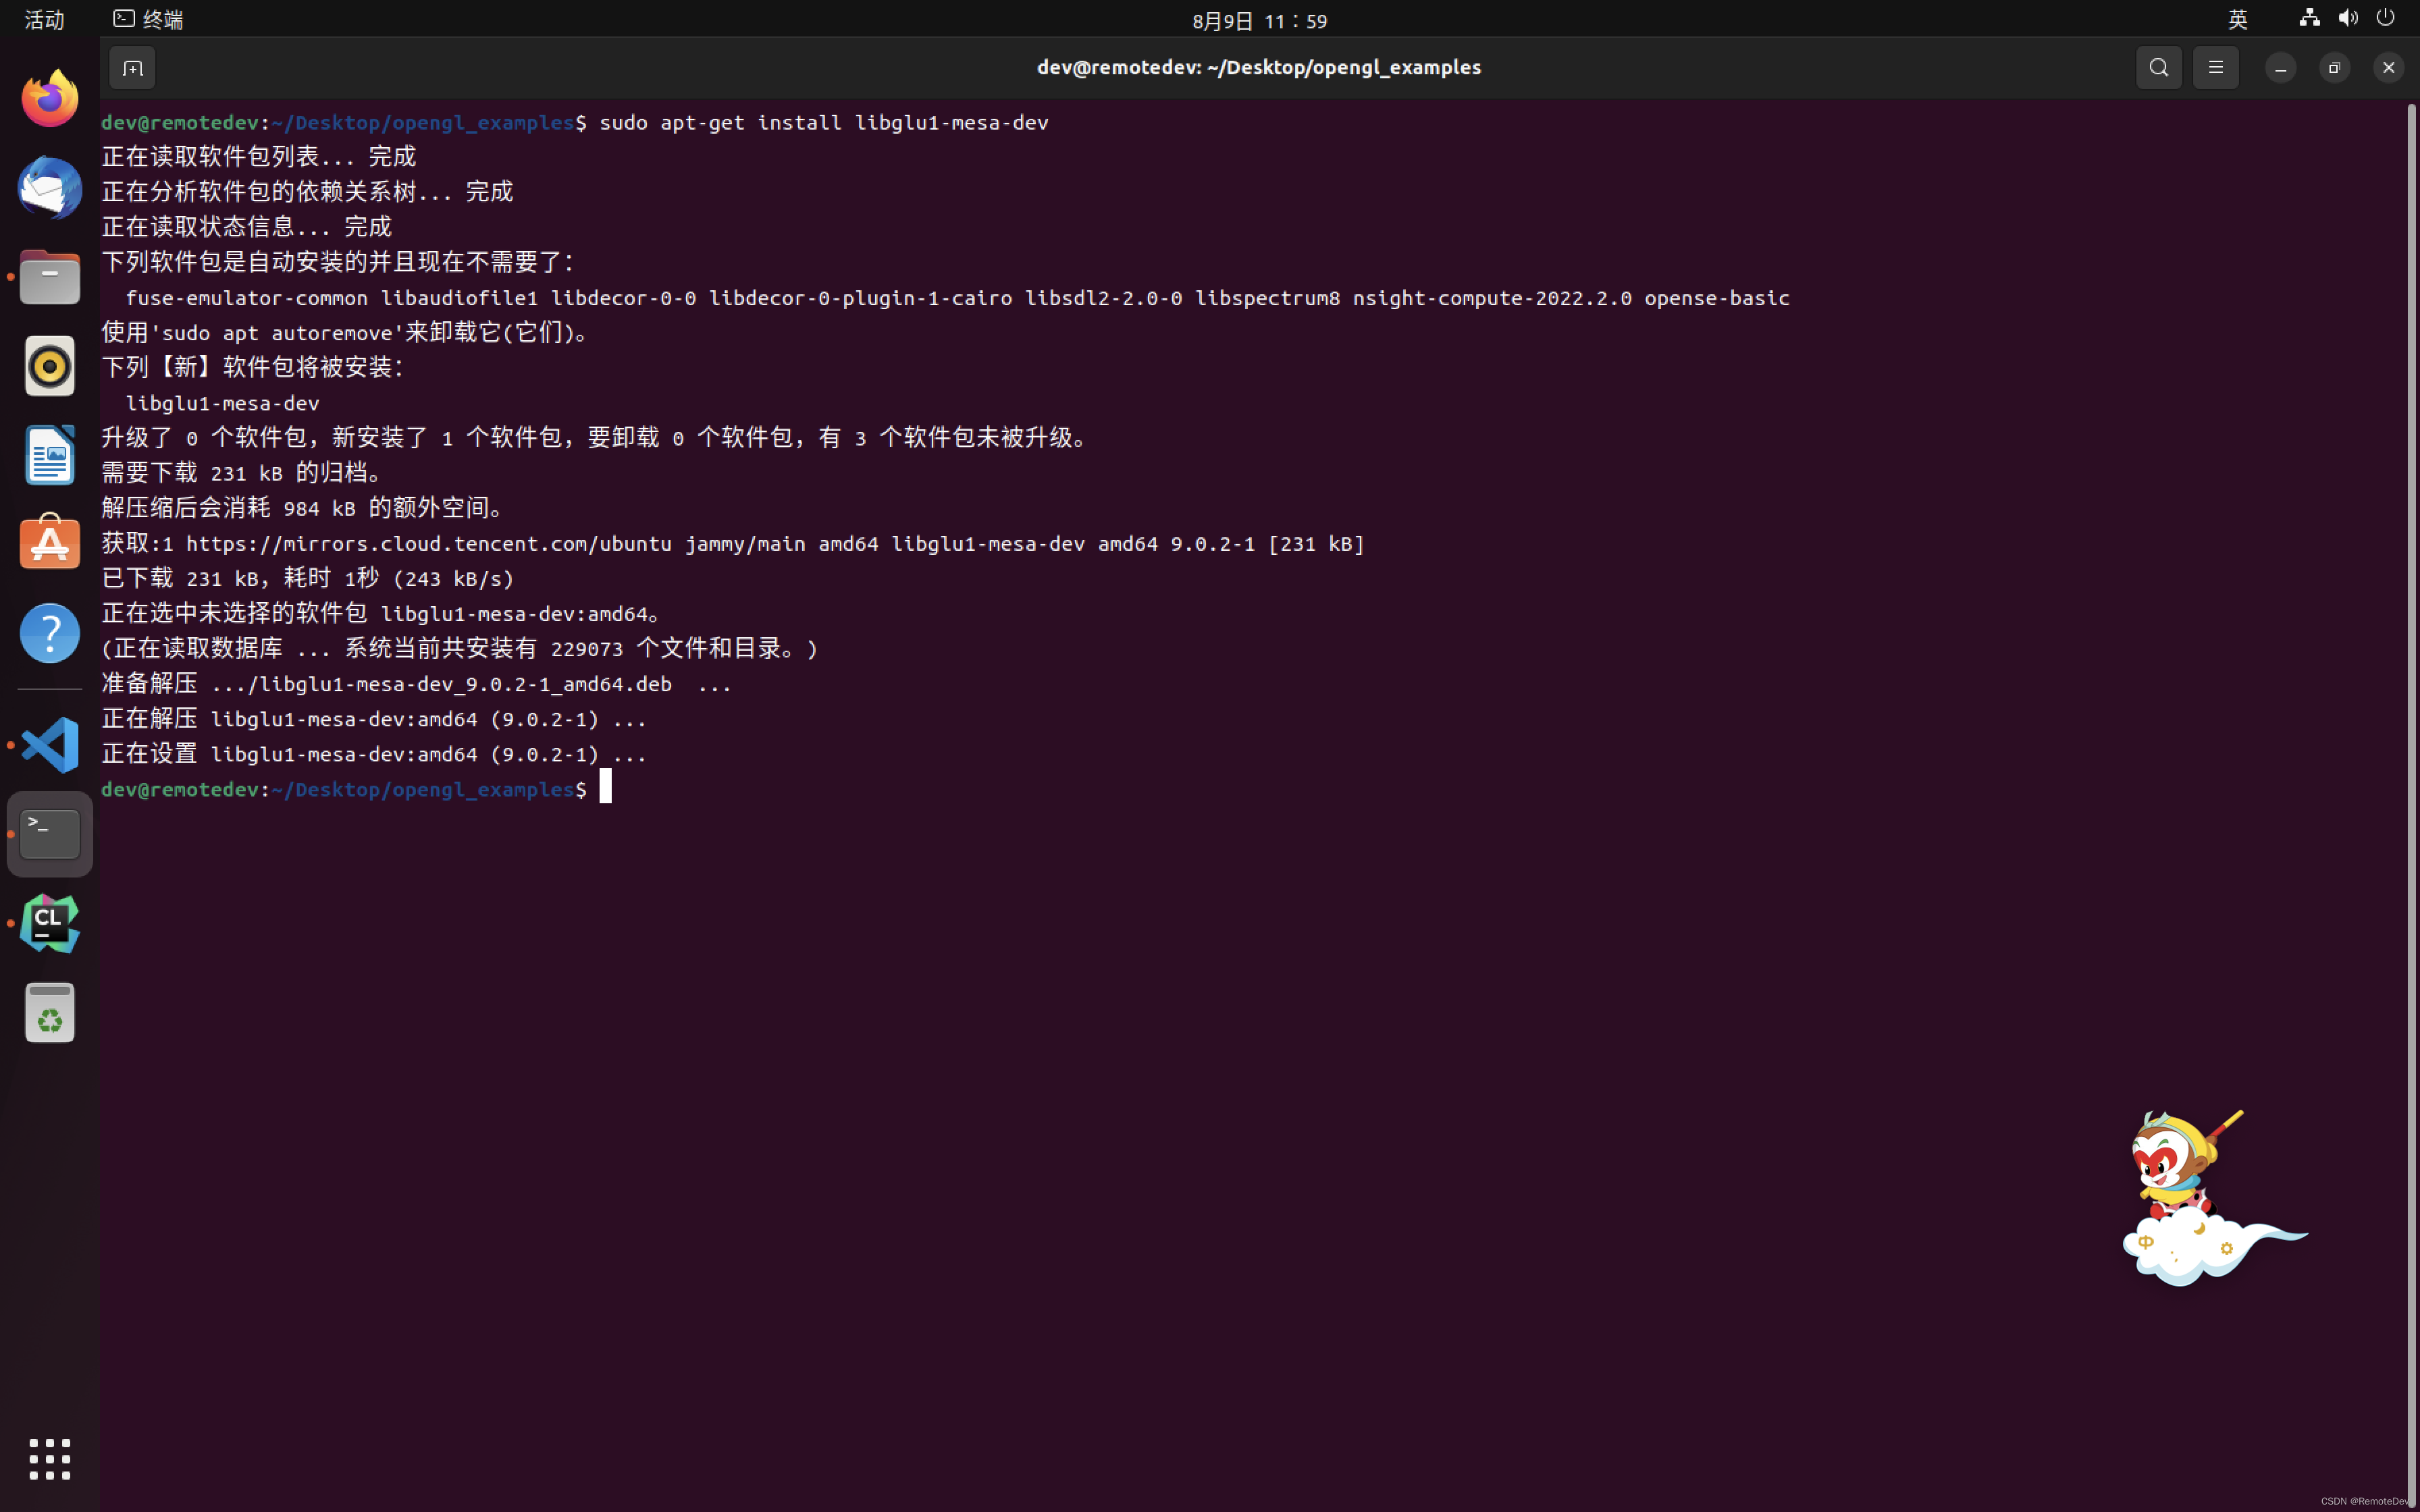This screenshot has width=2420, height=1512.
Task: Click 'fuse-emulator-common' package name
Action: click(247, 298)
